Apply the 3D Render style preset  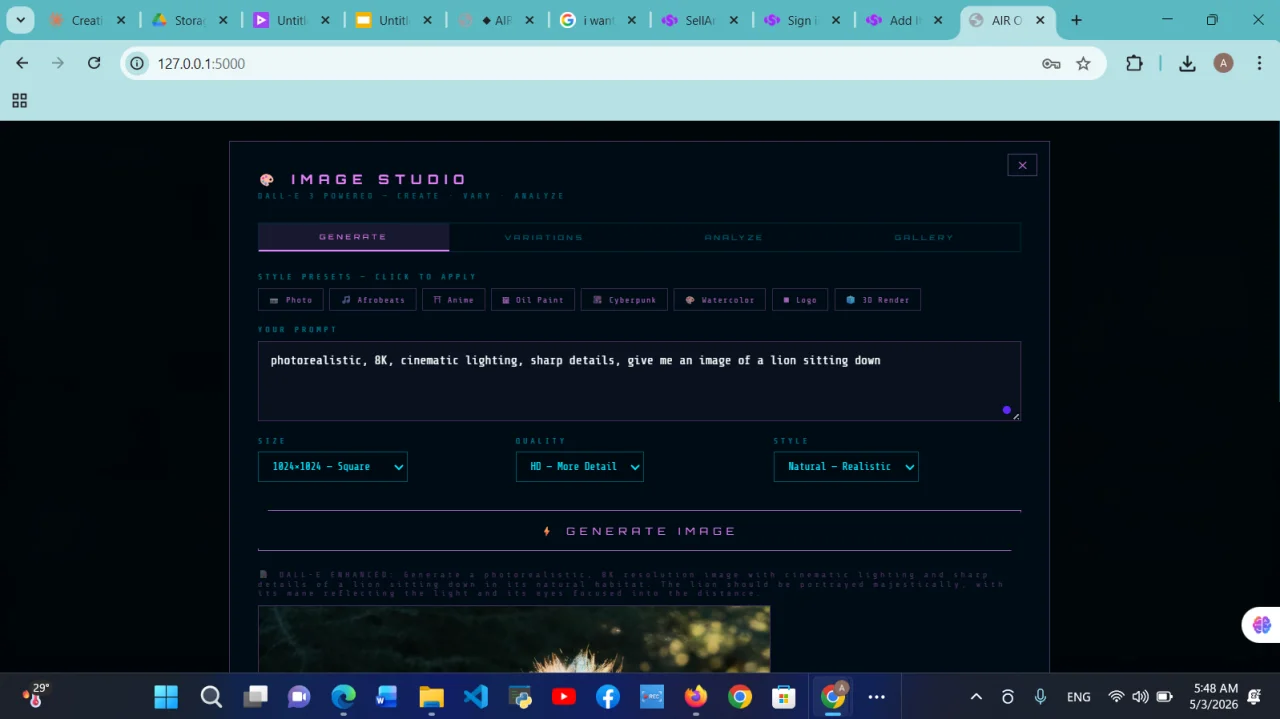[877, 300]
